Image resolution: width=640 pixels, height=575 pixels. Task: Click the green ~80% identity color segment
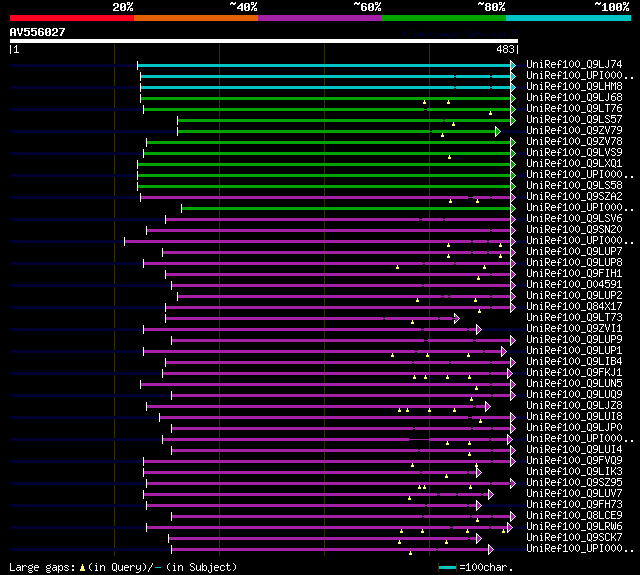pos(444,18)
